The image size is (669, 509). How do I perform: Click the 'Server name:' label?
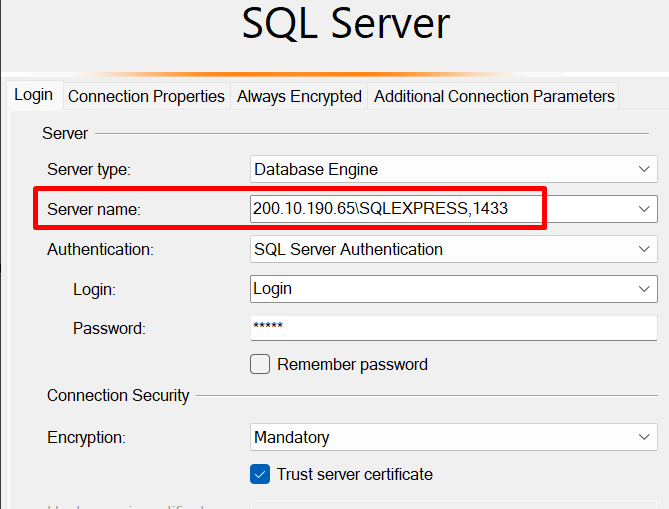pos(94,209)
